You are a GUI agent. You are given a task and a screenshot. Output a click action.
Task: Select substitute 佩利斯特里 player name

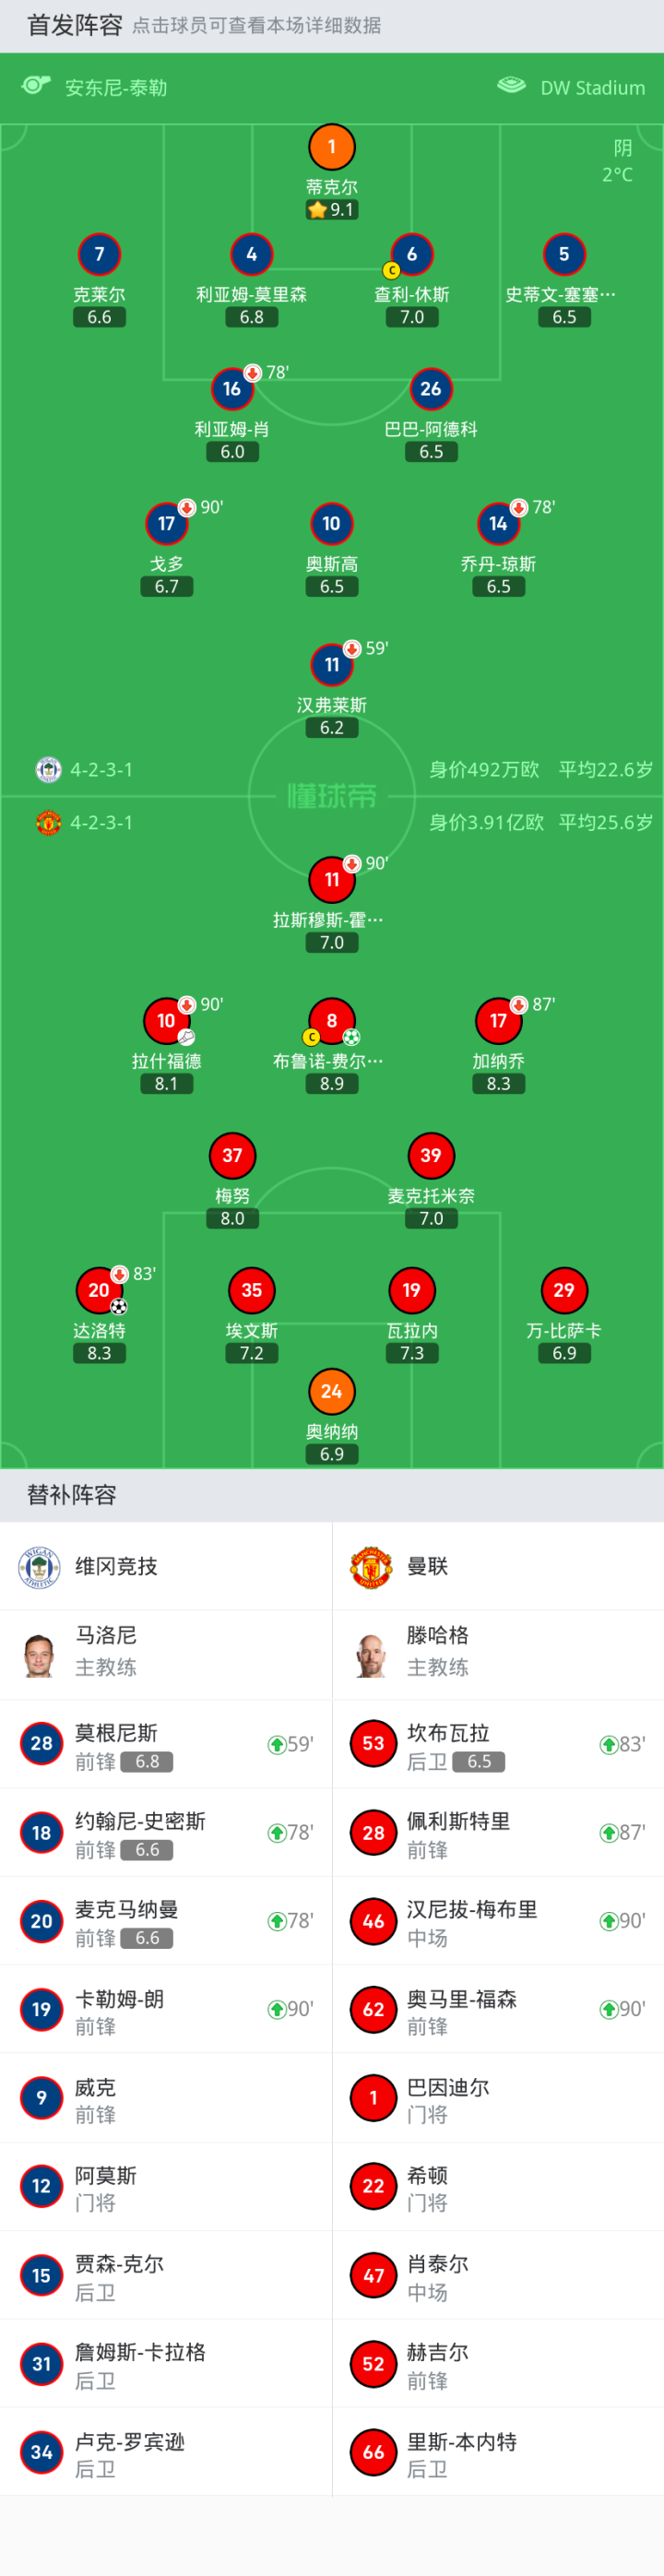[458, 1821]
